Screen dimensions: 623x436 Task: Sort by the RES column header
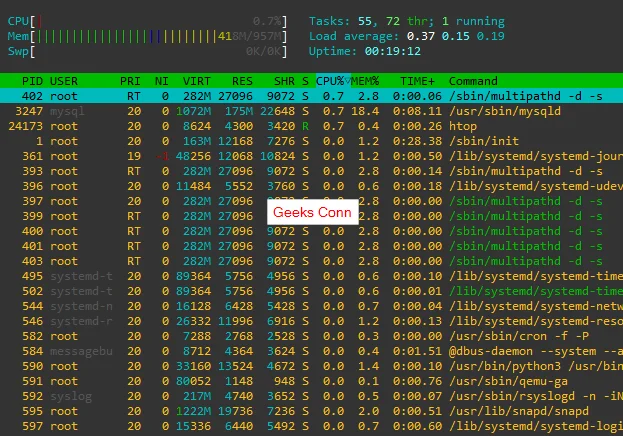click(242, 81)
